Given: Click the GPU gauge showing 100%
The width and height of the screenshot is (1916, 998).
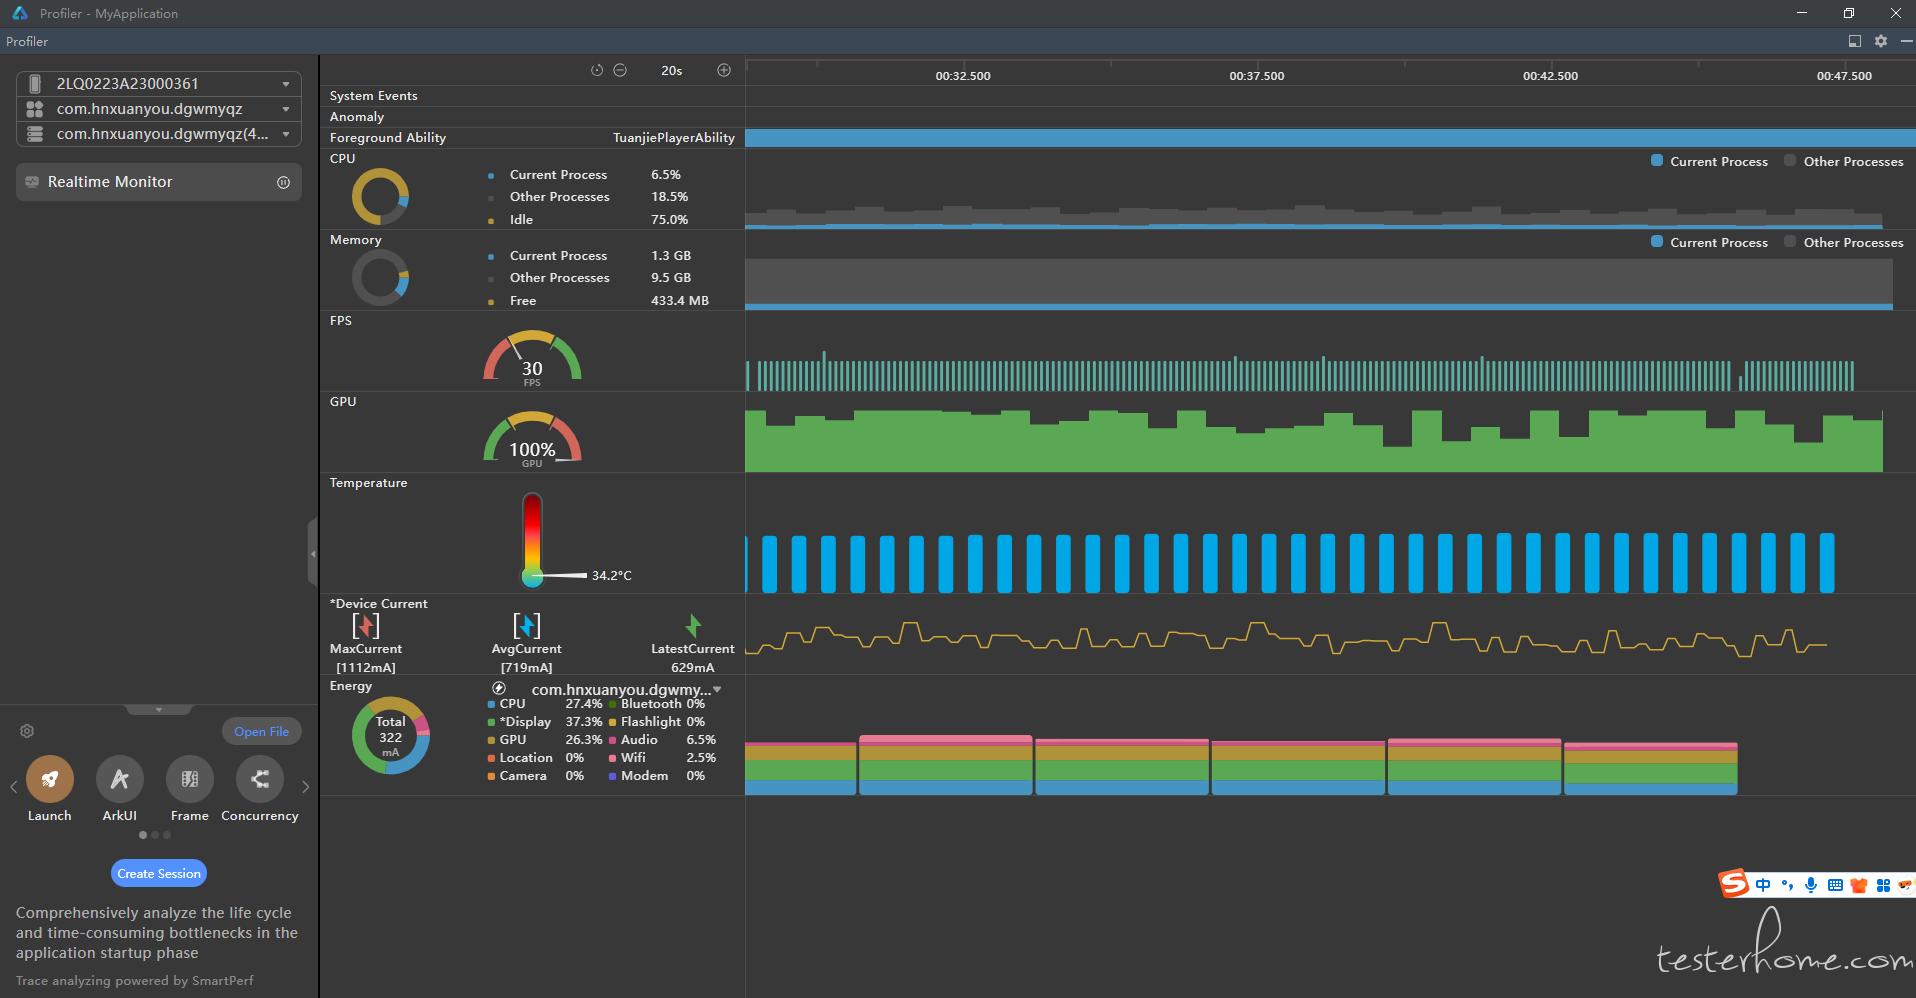Looking at the screenshot, I should [x=532, y=438].
